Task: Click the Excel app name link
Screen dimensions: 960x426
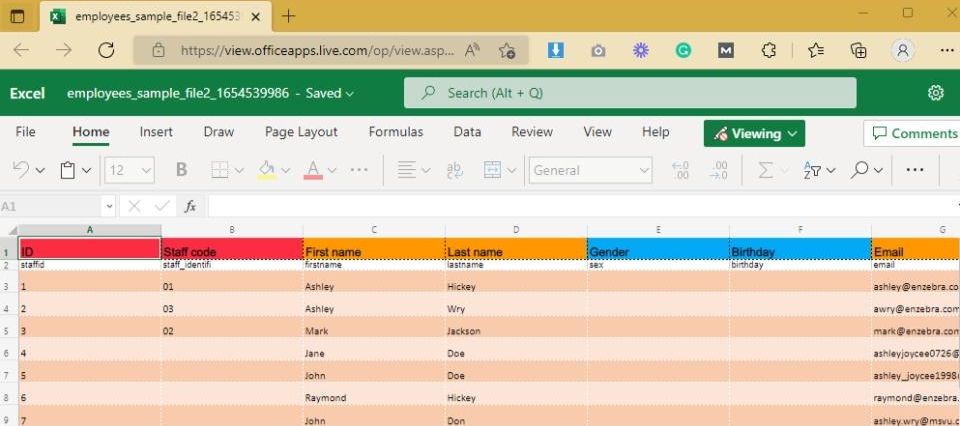Action: (x=27, y=93)
